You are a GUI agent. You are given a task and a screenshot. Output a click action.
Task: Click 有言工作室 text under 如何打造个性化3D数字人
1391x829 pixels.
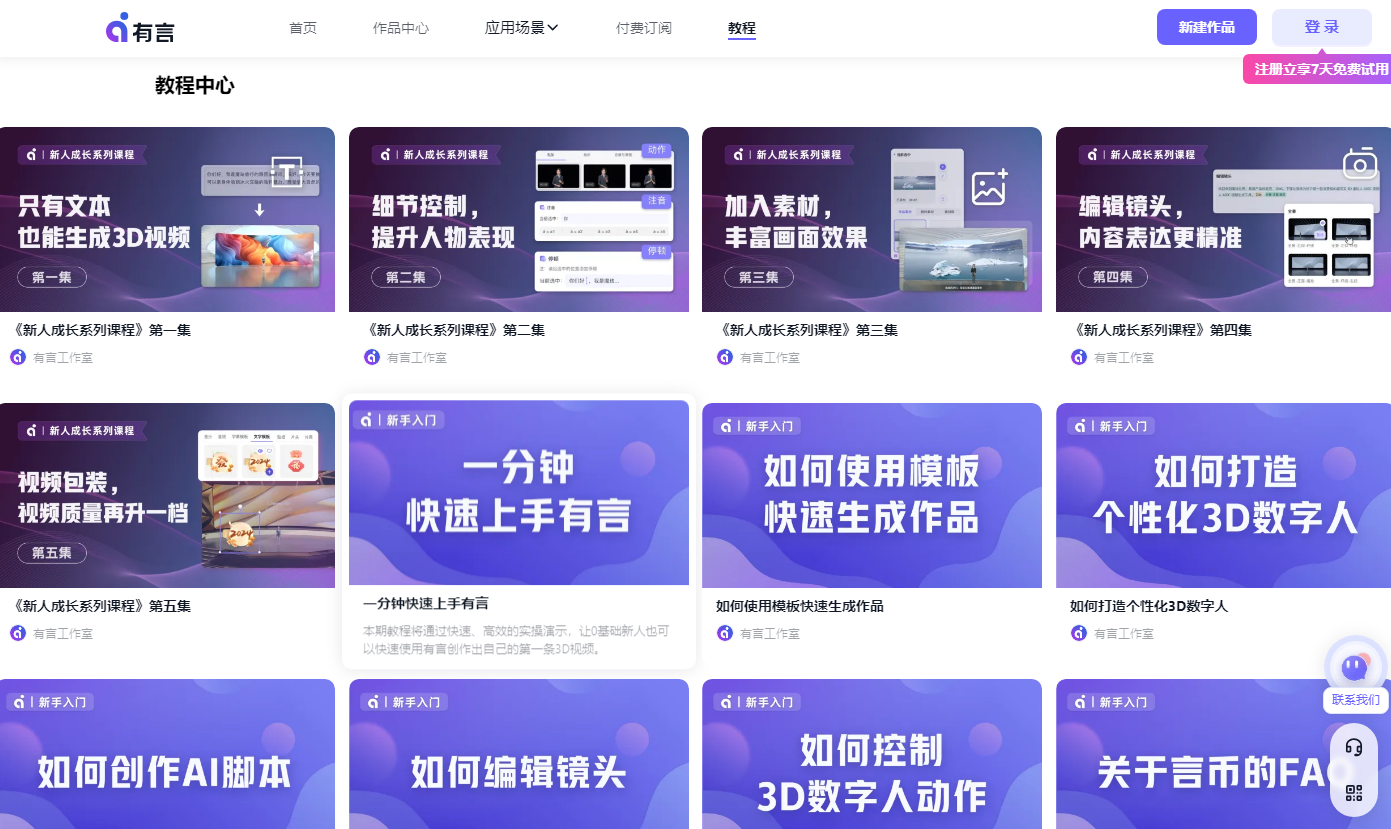pos(1124,633)
